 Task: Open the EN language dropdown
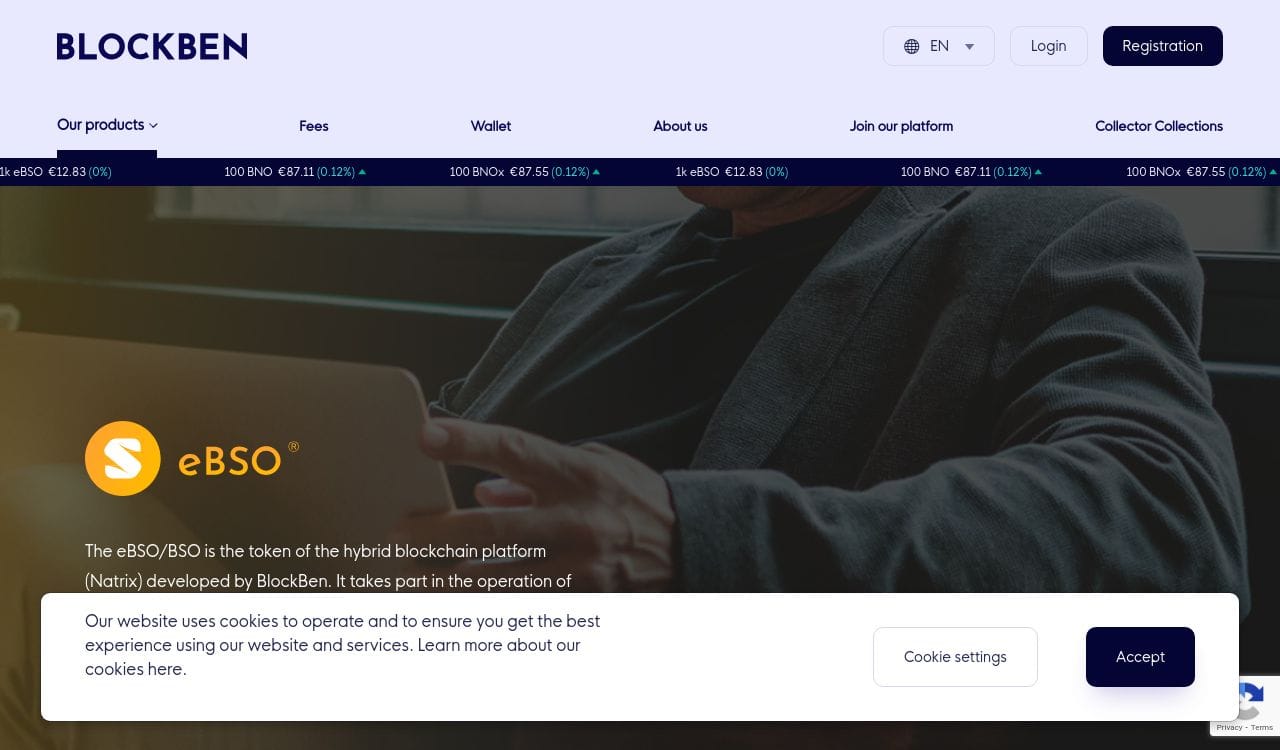click(939, 46)
